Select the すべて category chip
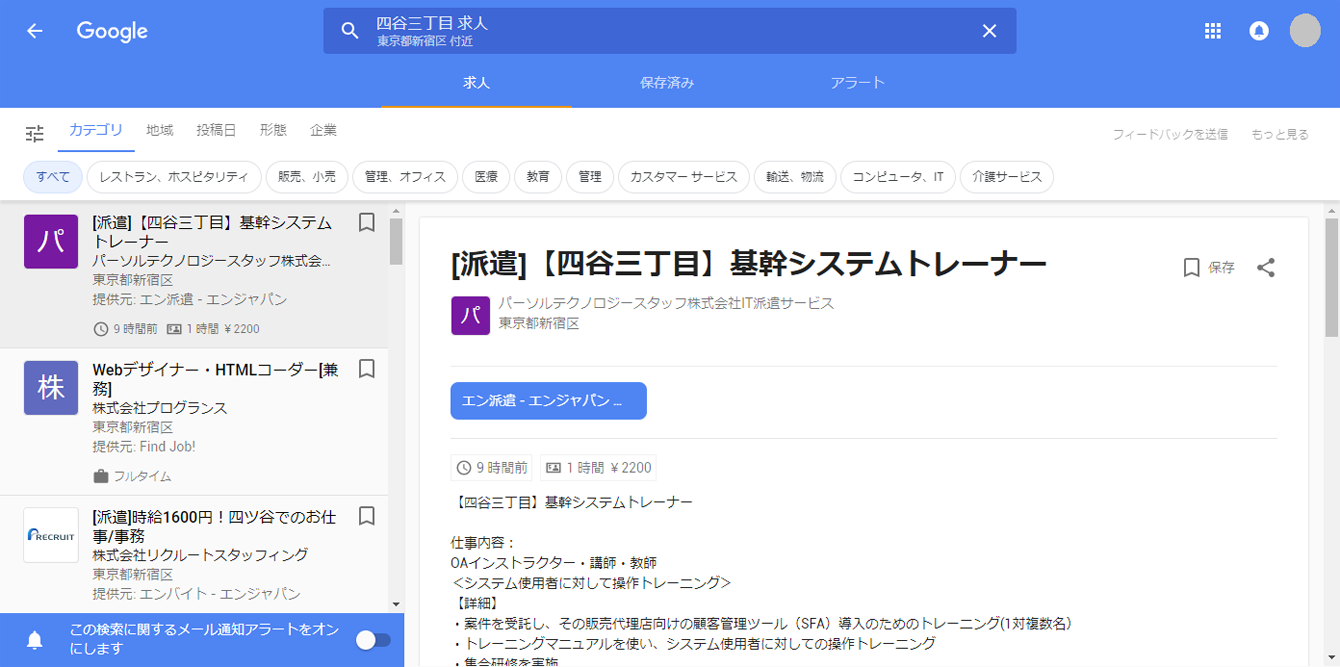 click(x=54, y=177)
